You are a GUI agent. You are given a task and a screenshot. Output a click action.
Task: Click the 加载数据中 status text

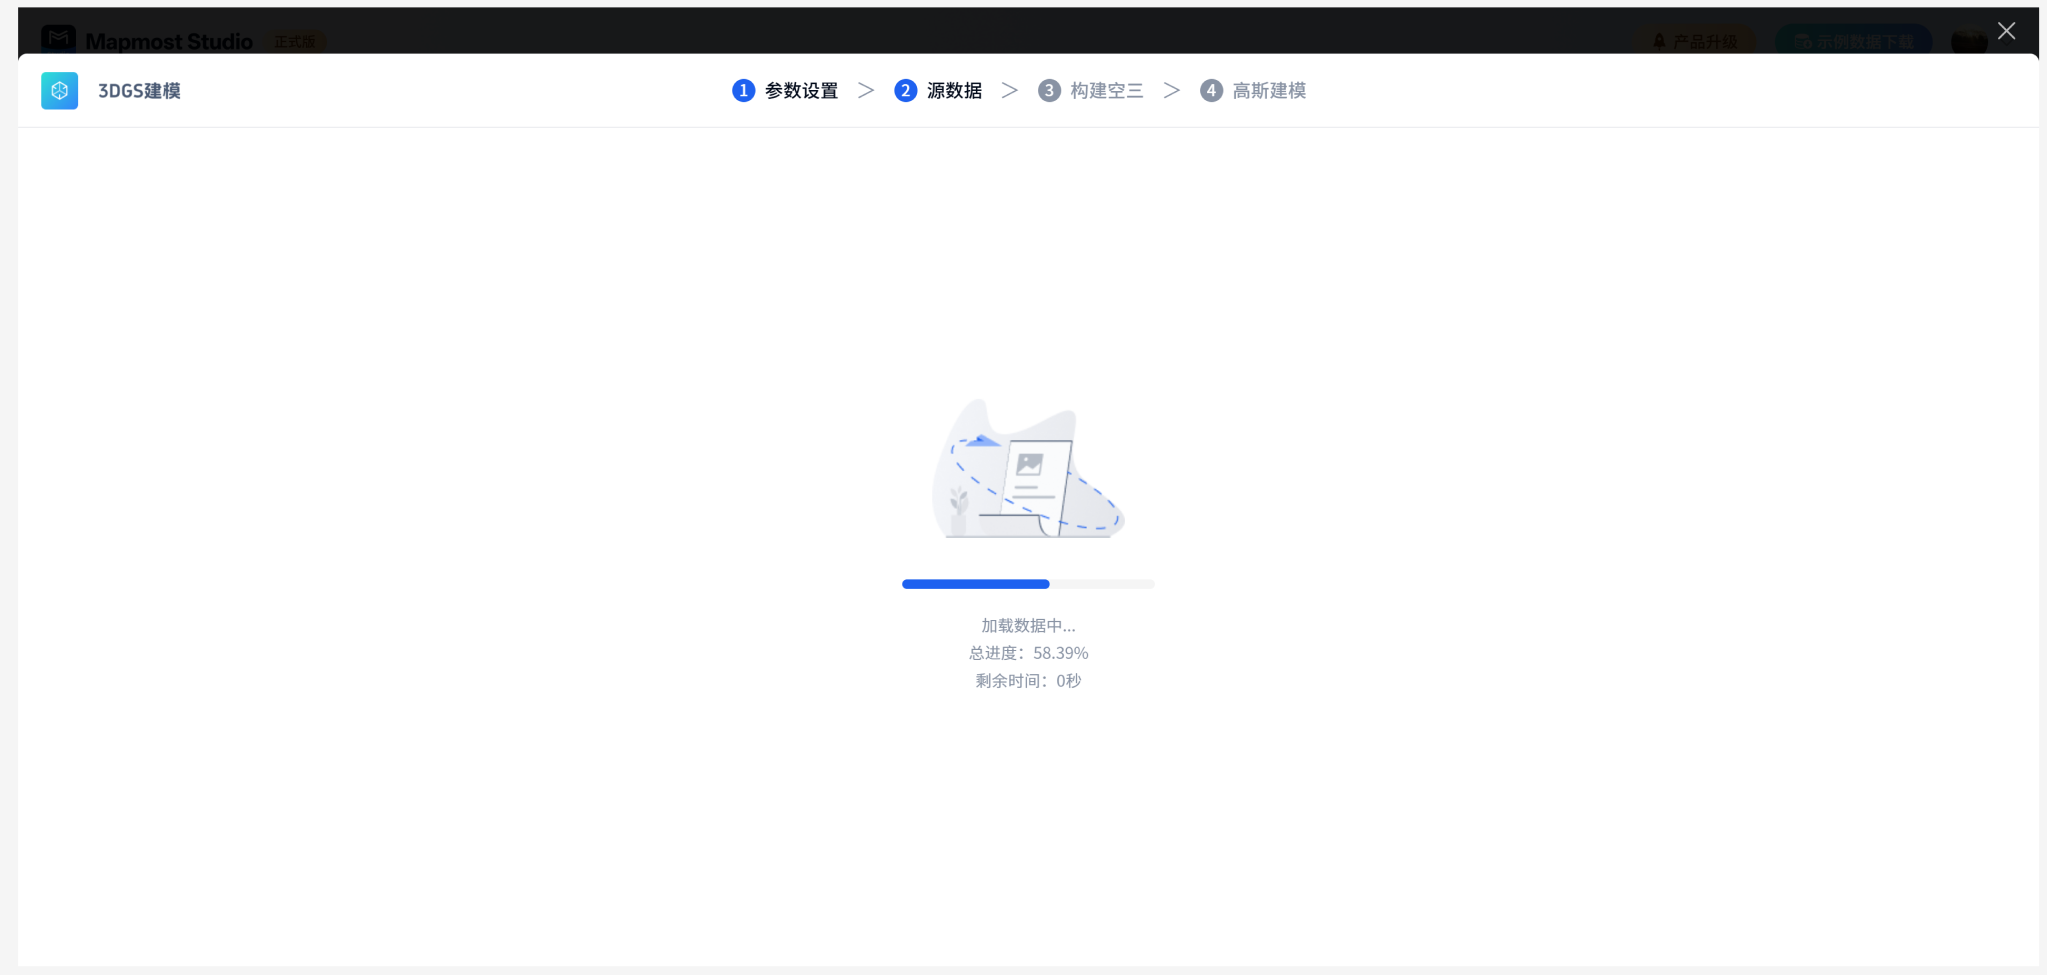click(1028, 626)
